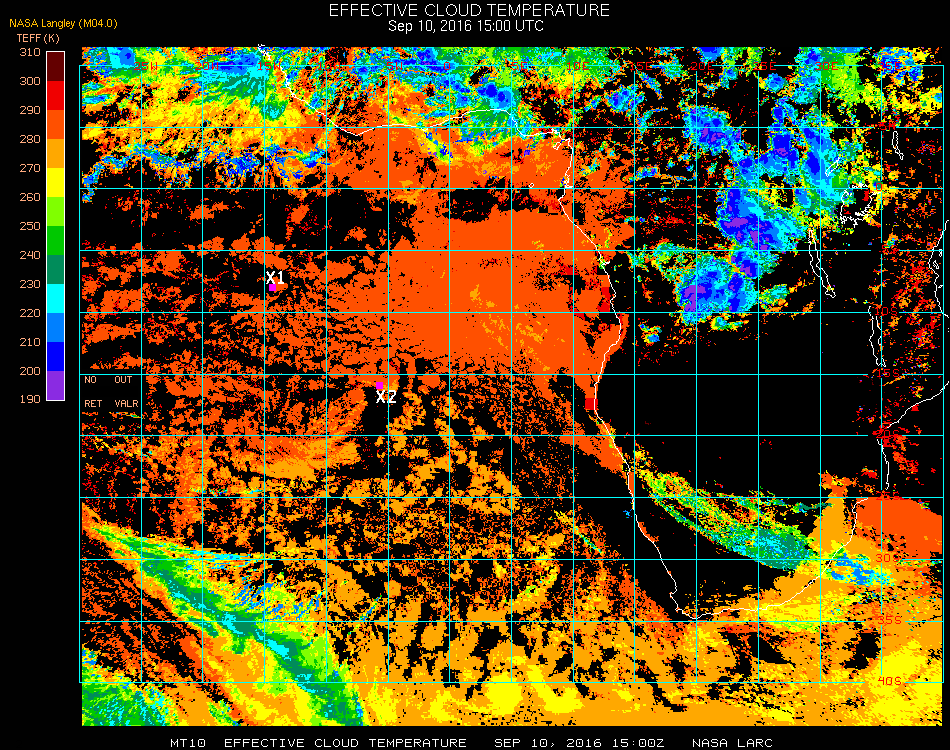Click the 260 colorbar tick label
Screen dimensions: 950x750
click(x=30, y=197)
